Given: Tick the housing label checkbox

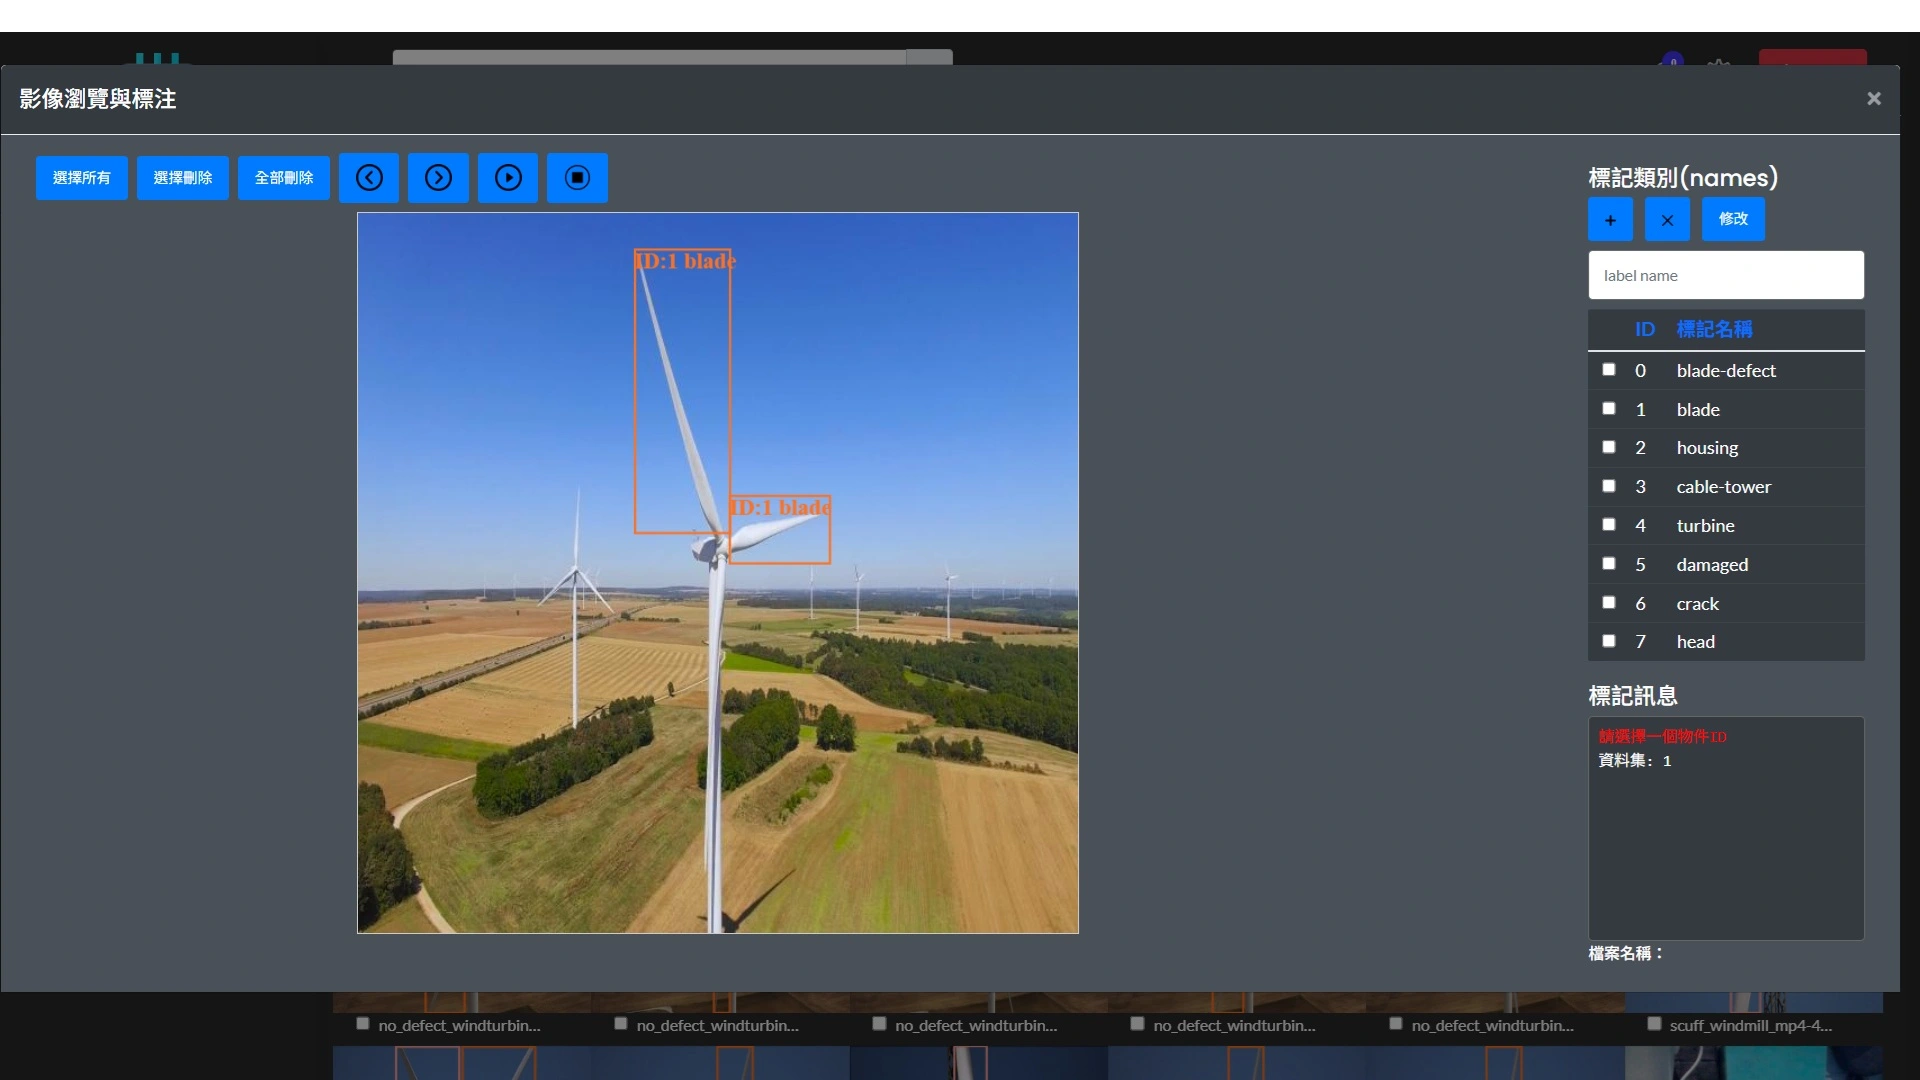Looking at the screenshot, I should pos(1609,447).
